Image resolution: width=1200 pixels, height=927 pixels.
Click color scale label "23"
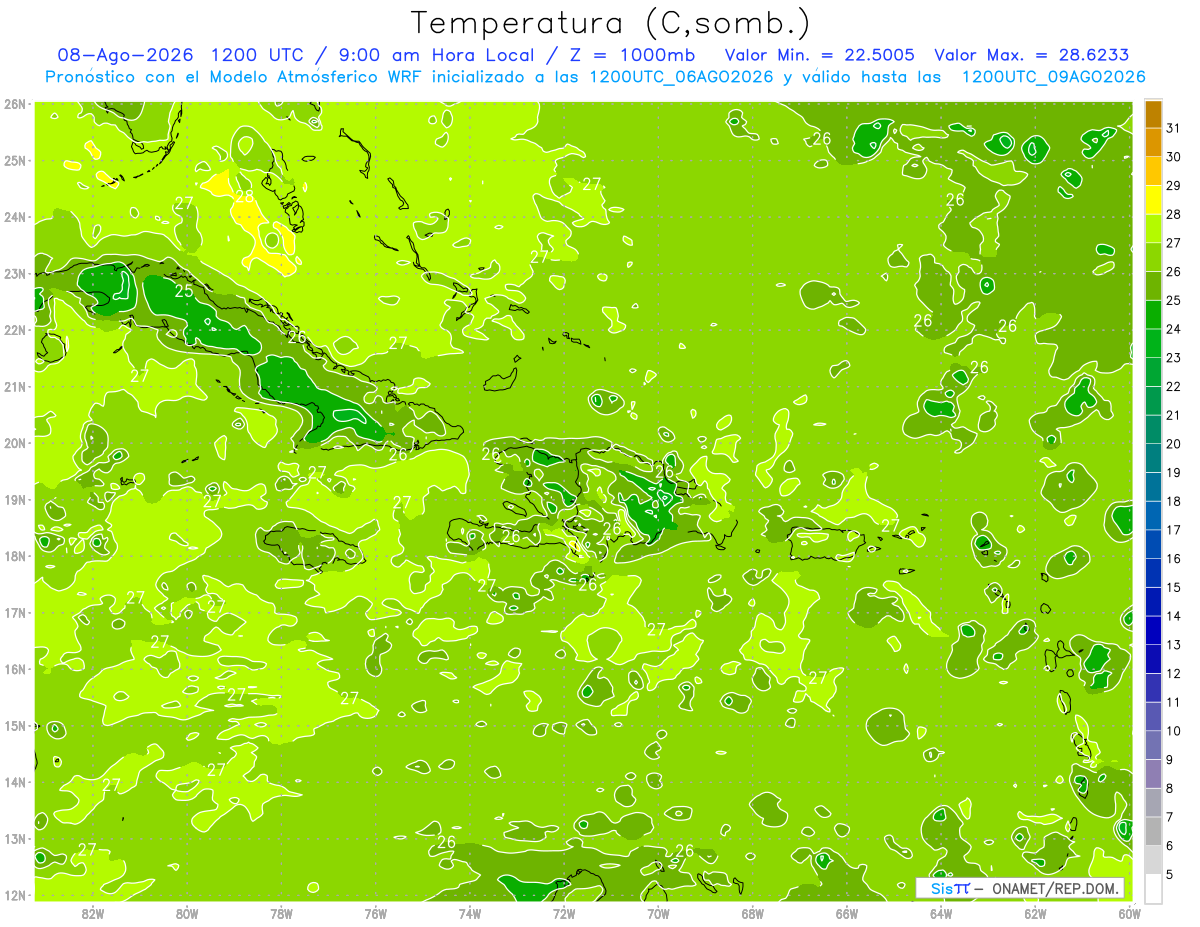(x=1174, y=358)
